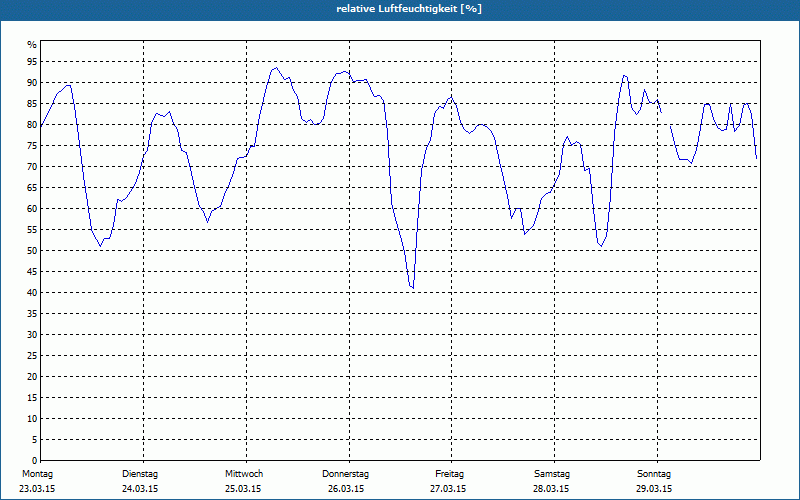Click the y-axis value '15'
The width and height of the screenshot is (800, 500).
coord(32,397)
